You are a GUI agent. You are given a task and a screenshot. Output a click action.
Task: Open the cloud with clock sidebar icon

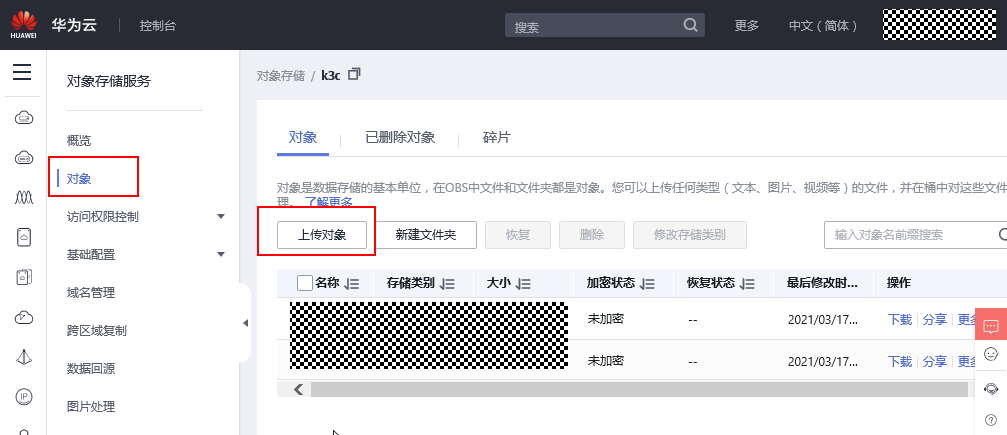[x=24, y=317]
